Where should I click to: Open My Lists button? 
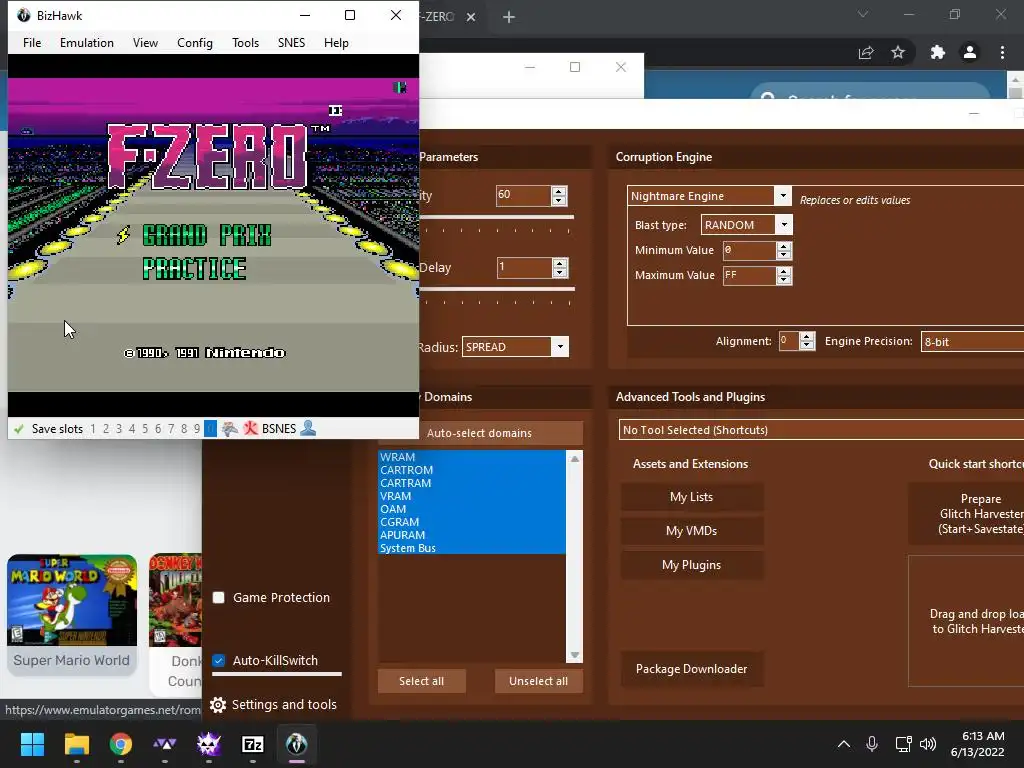click(692, 497)
